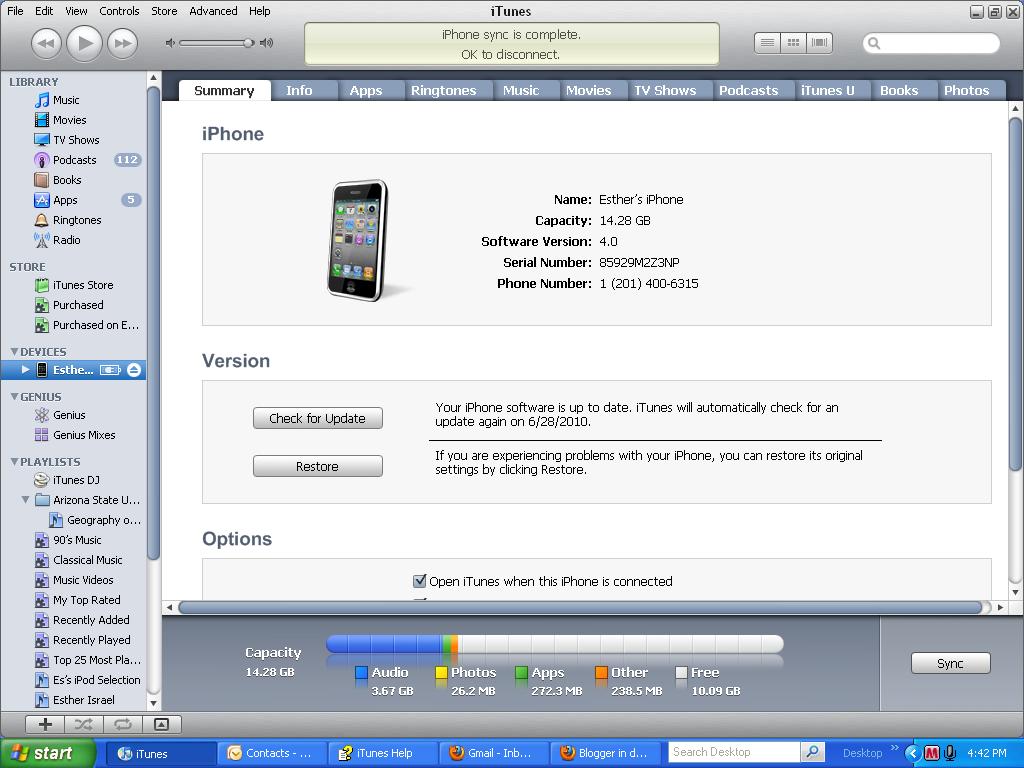Image resolution: width=1024 pixels, height=768 pixels.
Task: Click the next track fast-forward button
Action: coord(123,43)
